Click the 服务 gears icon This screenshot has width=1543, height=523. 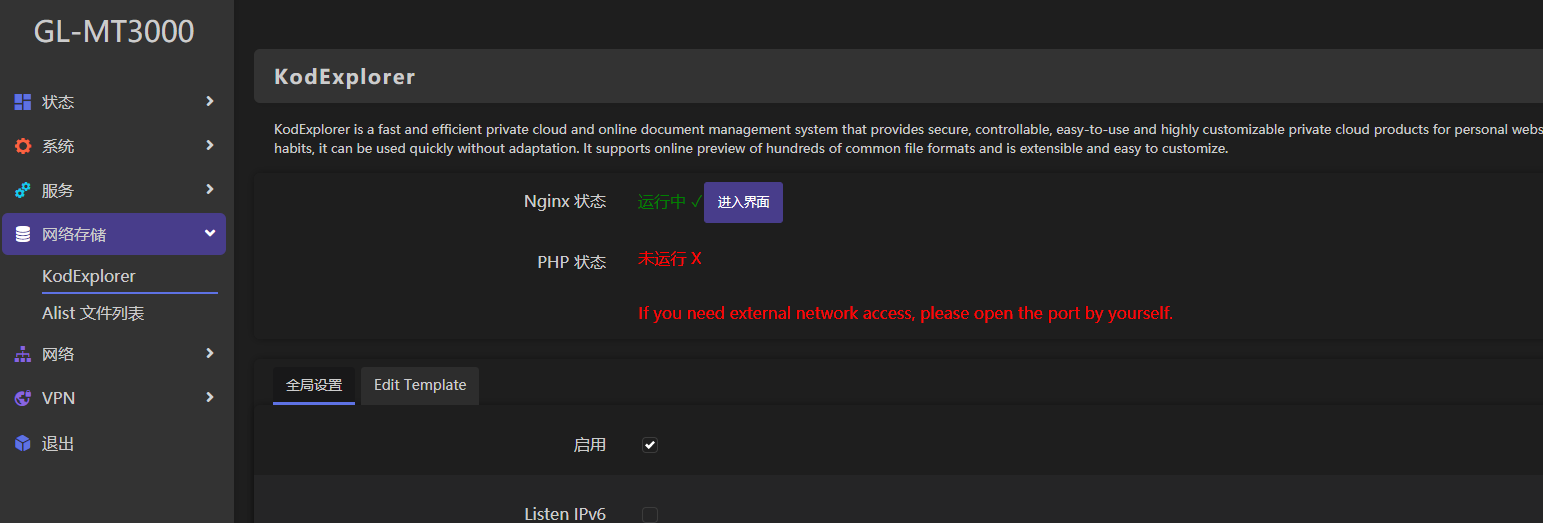[x=22, y=190]
